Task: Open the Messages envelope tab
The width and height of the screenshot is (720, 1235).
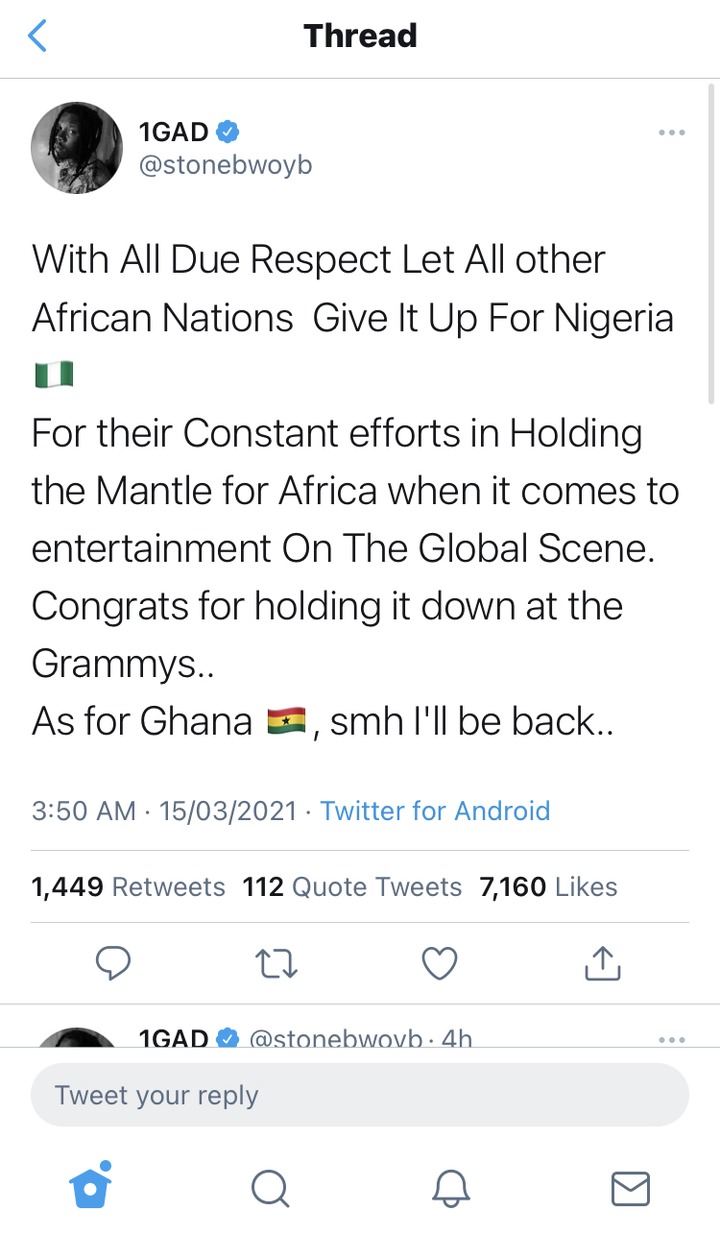Action: [630, 1189]
